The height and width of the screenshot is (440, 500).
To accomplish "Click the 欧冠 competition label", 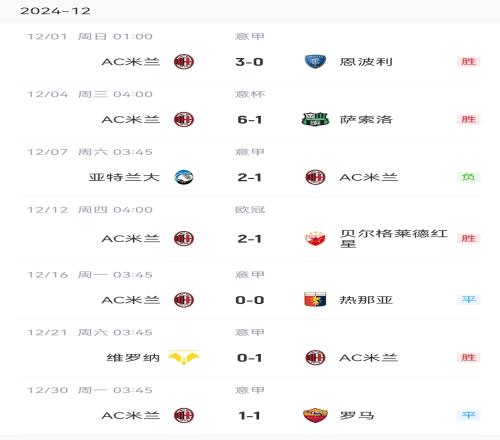I will (250, 210).
